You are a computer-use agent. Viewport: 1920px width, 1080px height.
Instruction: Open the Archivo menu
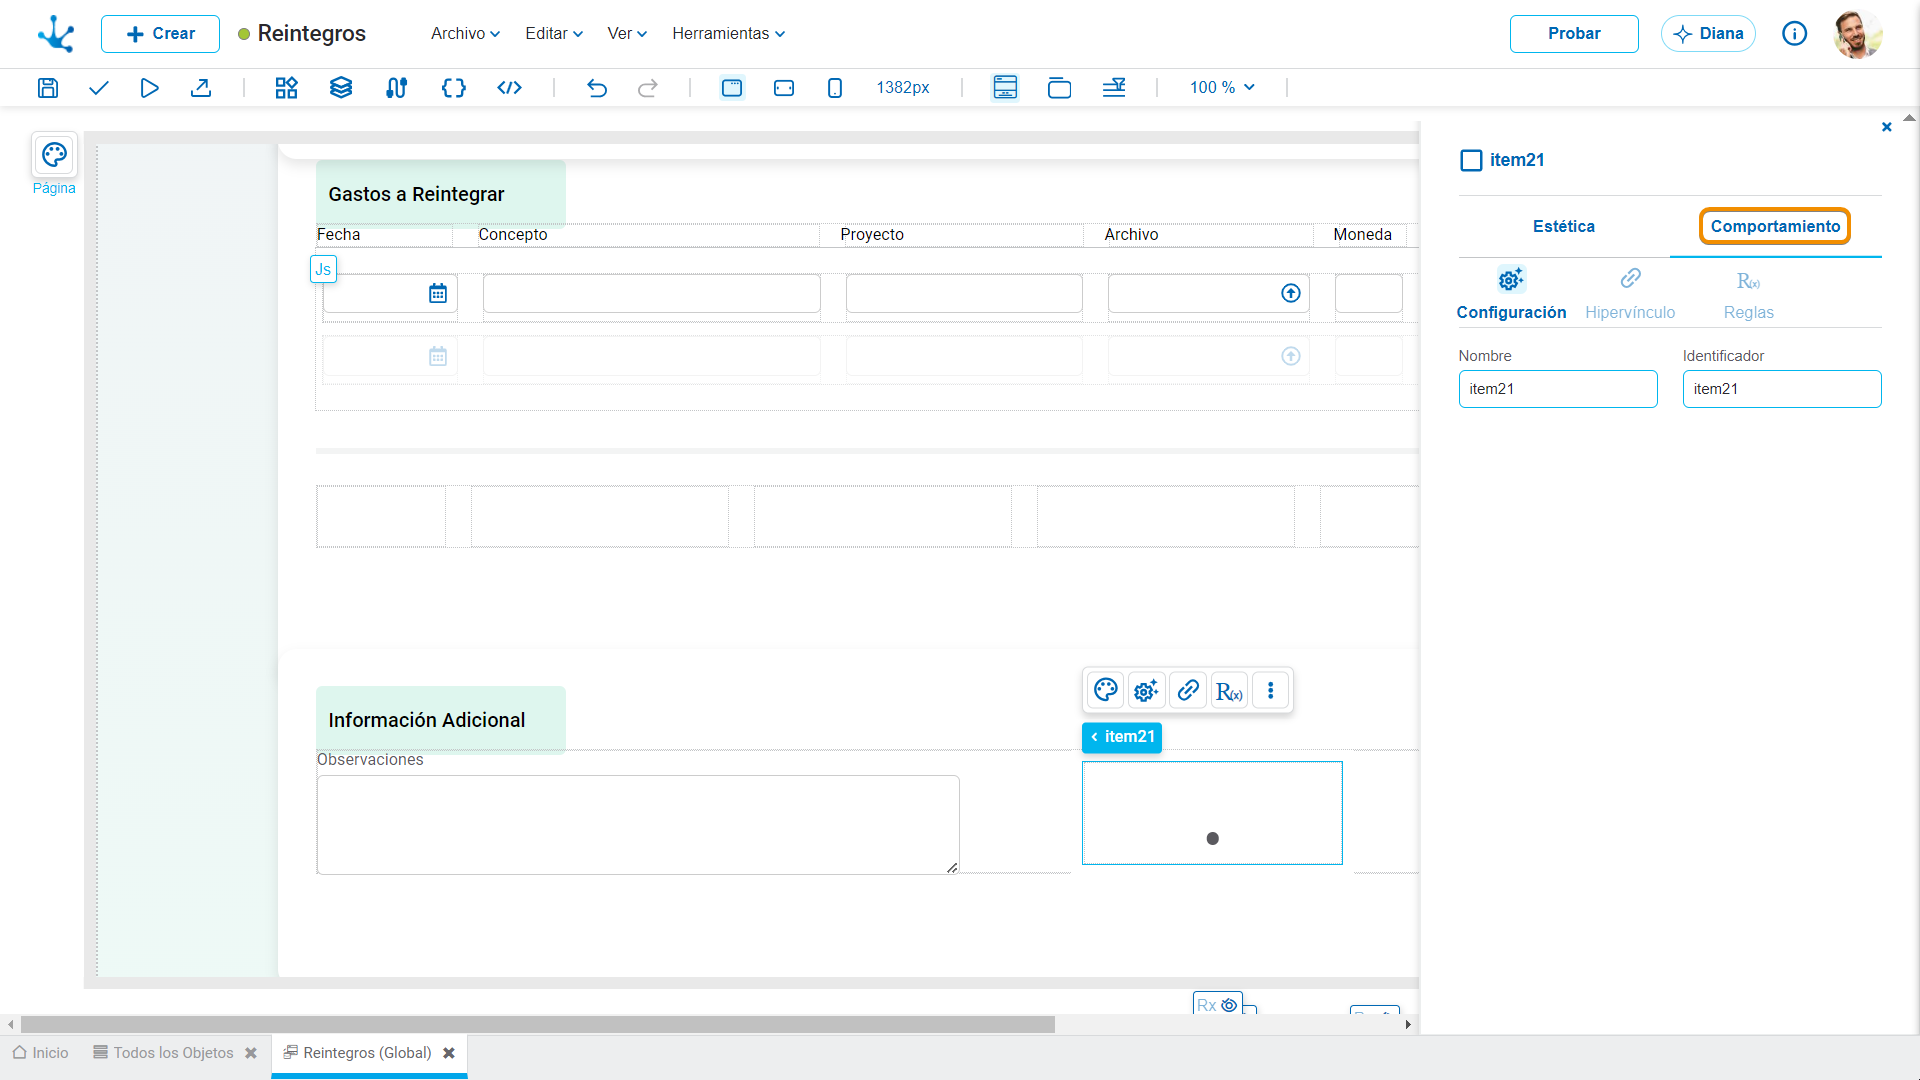465,33
